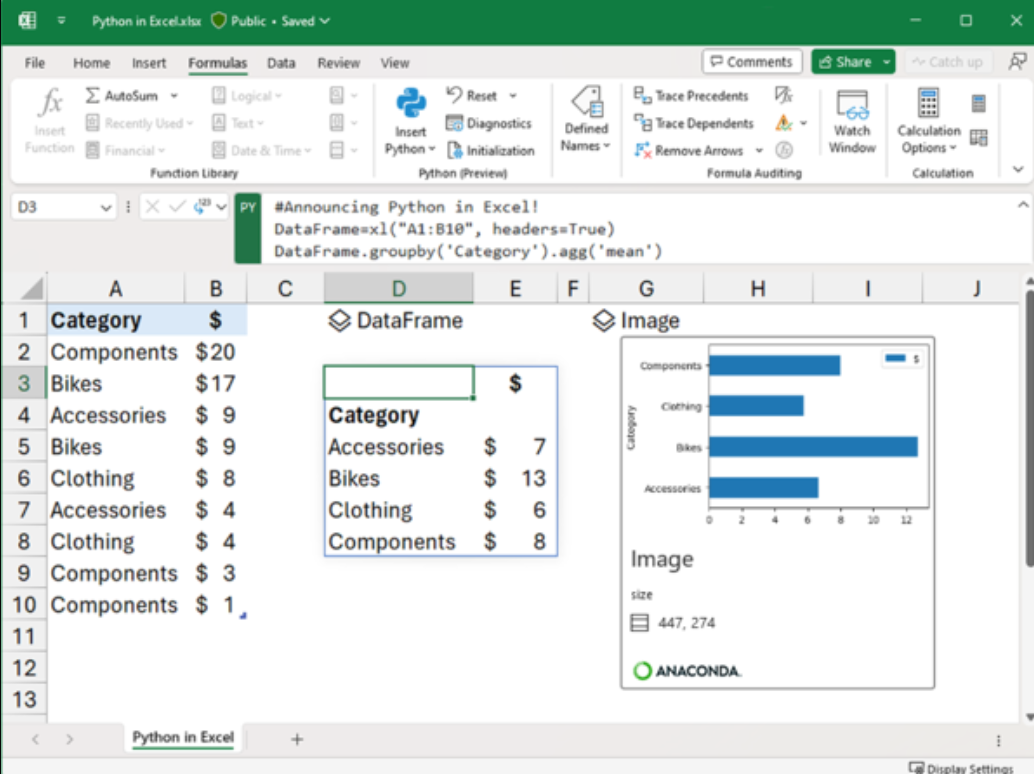Click the Share button

click(846, 62)
